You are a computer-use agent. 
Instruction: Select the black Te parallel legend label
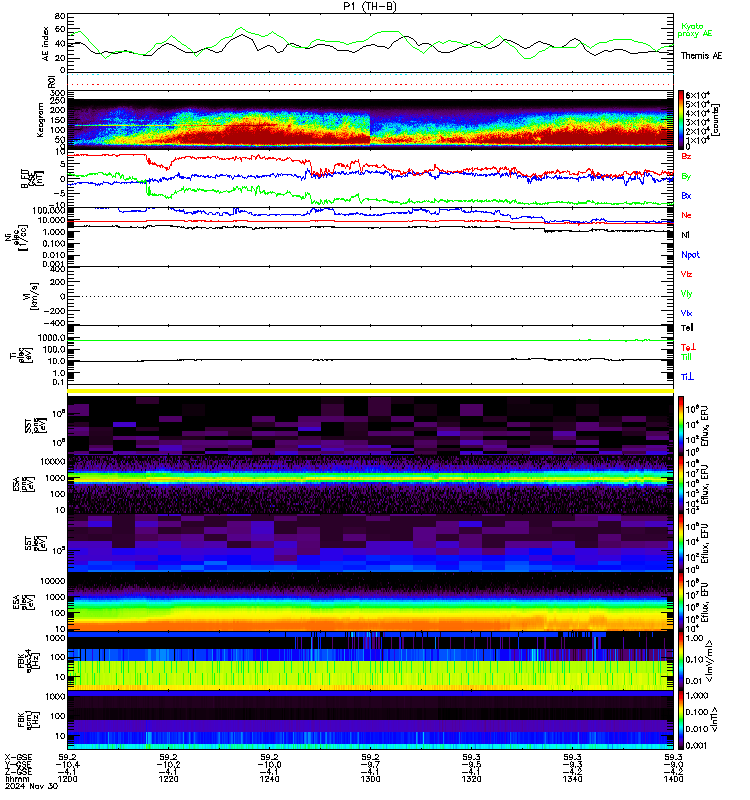tap(687, 328)
